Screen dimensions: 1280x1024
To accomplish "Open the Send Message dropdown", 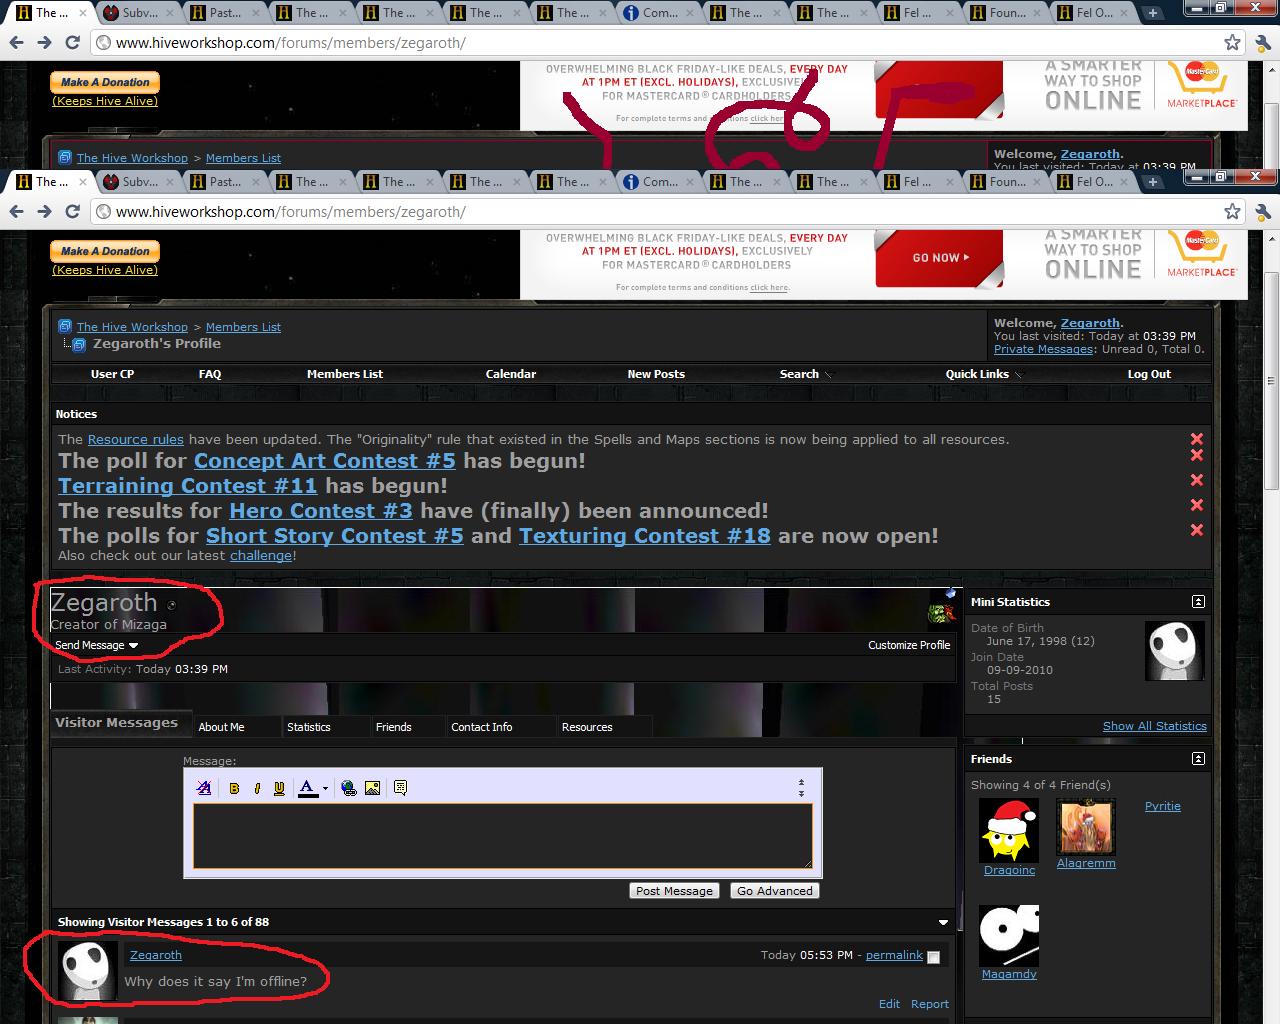I will coord(96,645).
